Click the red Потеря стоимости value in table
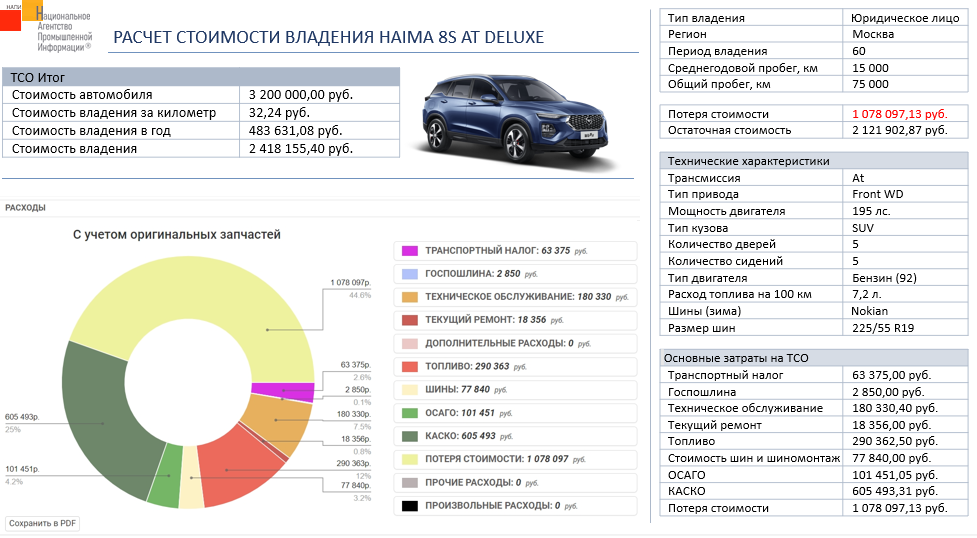977x538 pixels. click(x=899, y=114)
